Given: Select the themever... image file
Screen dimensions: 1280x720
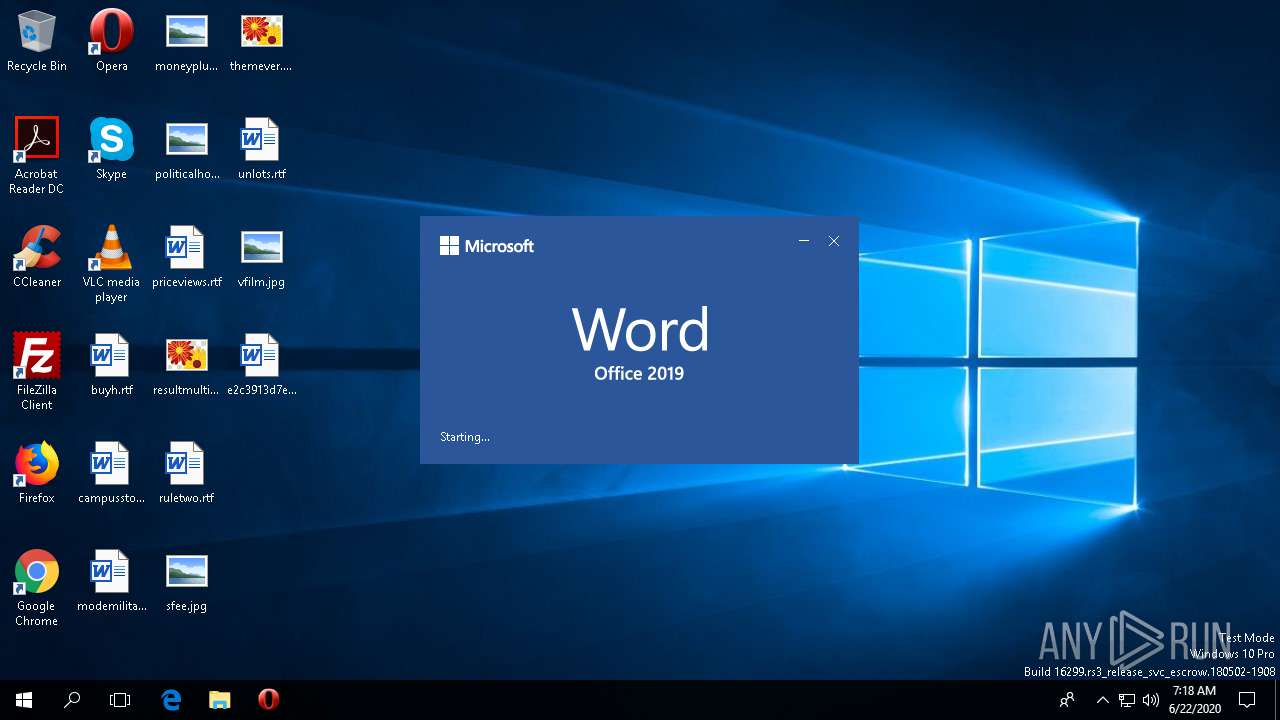Looking at the screenshot, I should pyautogui.click(x=261, y=41).
